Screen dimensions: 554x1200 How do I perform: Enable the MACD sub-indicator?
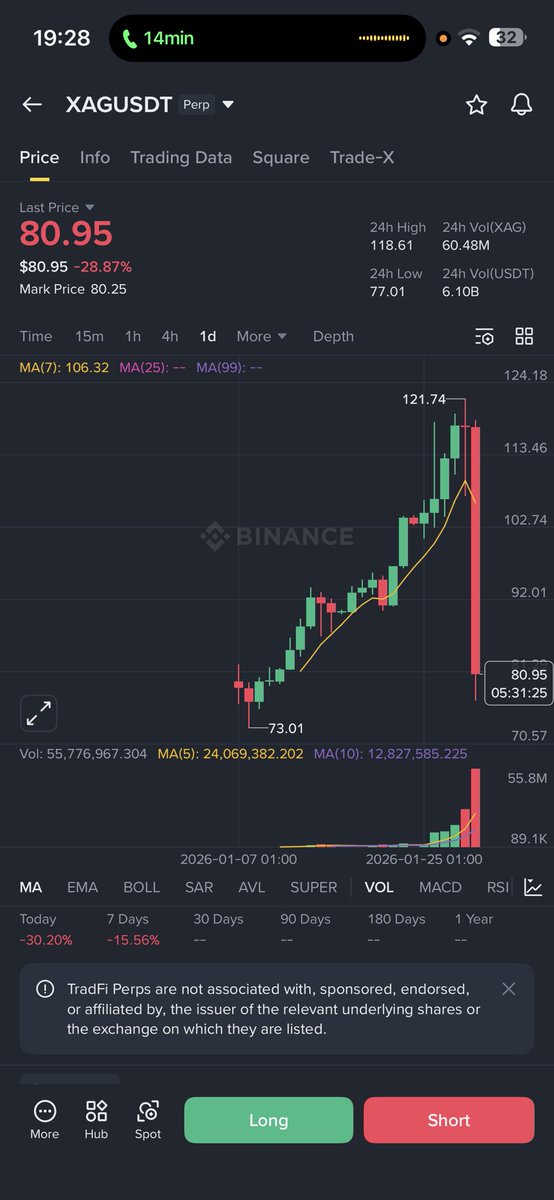point(440,887)
